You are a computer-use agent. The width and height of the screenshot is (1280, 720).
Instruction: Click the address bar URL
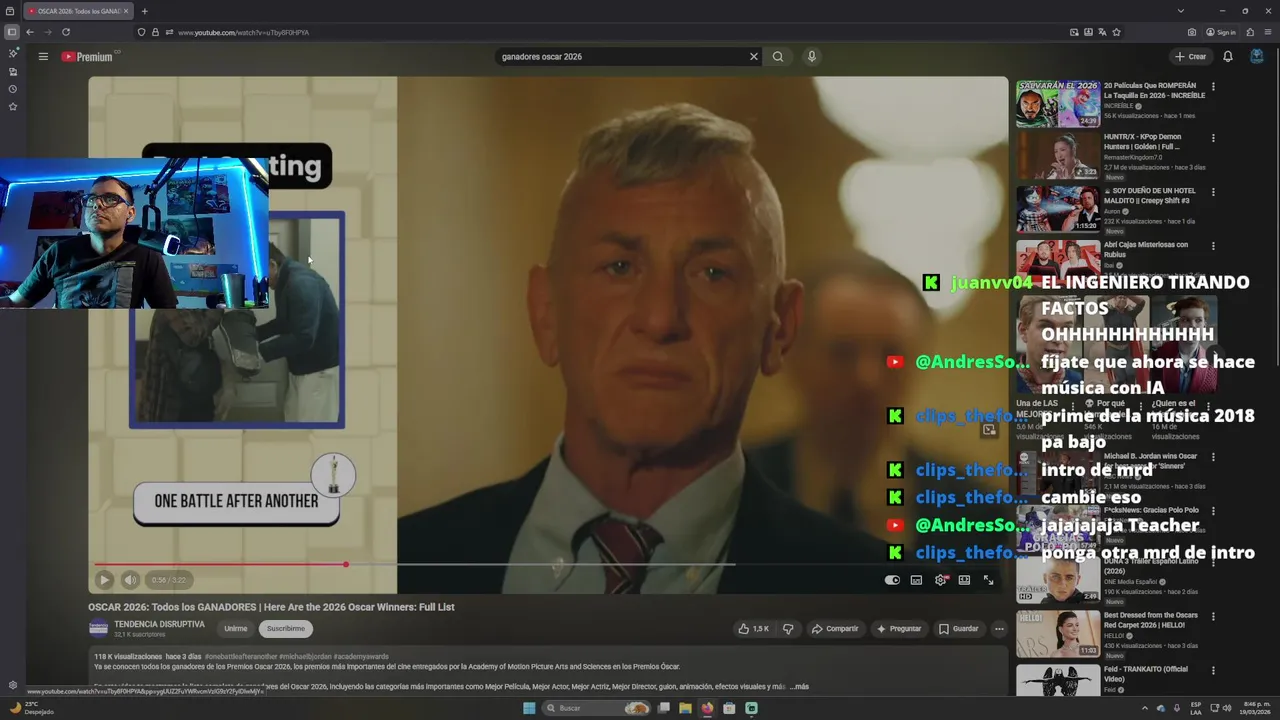(x=243, y=32)
